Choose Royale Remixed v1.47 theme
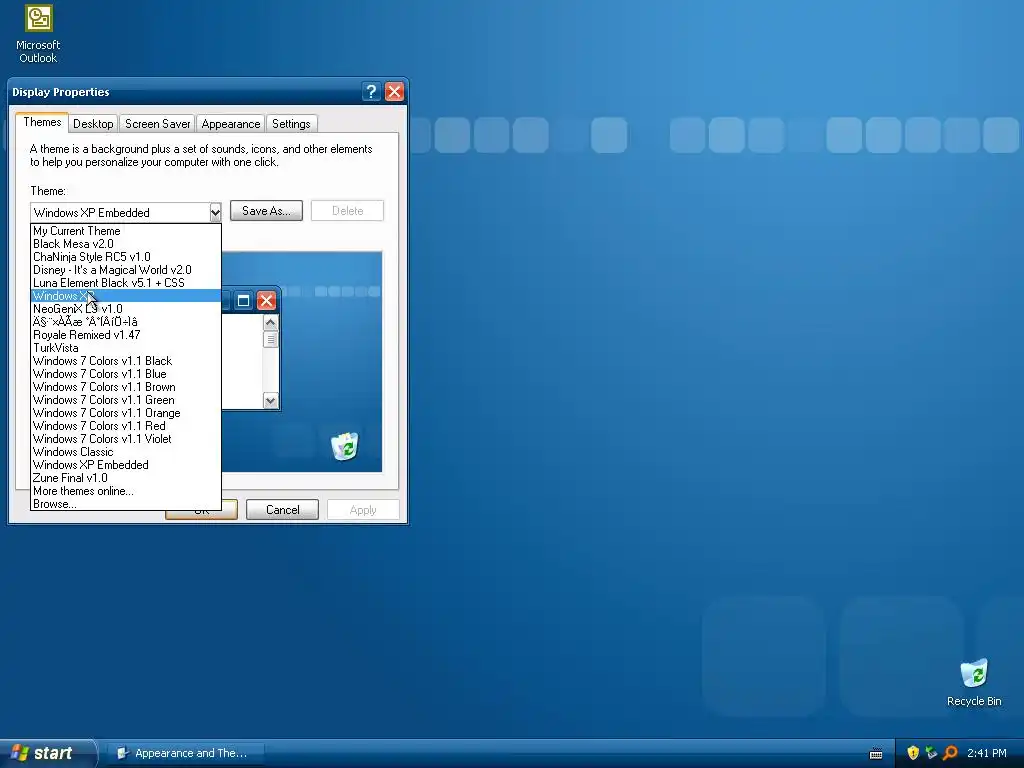 tap(125, 335)
